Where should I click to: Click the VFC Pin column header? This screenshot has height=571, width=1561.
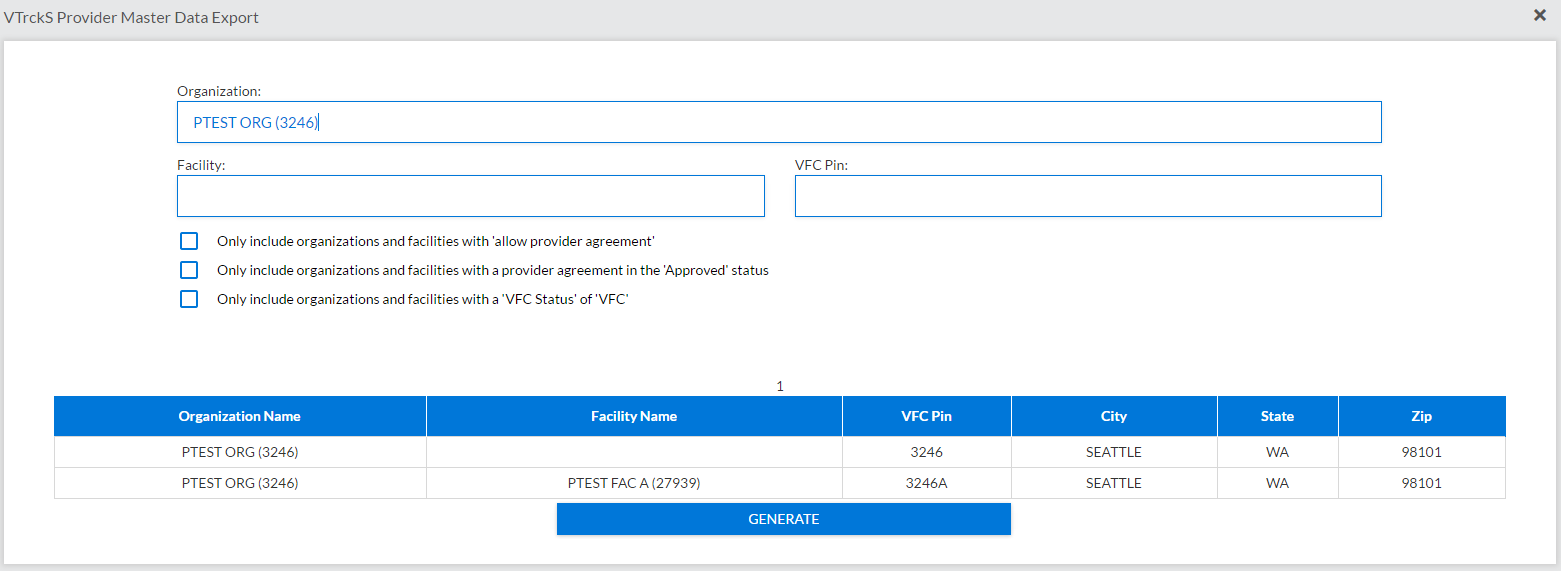point(927,416)
